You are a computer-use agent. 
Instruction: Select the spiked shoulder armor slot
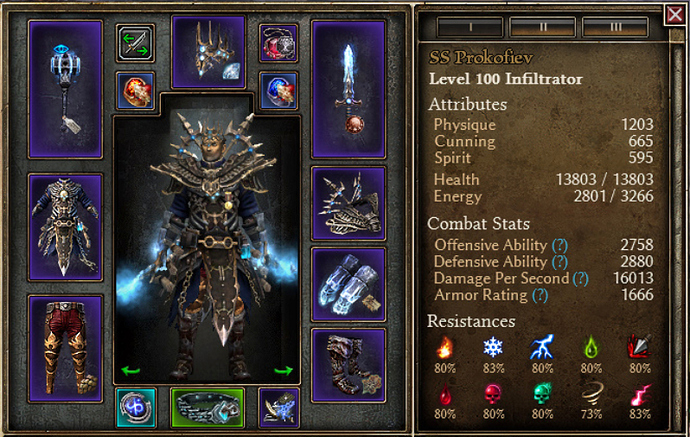(x=348, y=203)
